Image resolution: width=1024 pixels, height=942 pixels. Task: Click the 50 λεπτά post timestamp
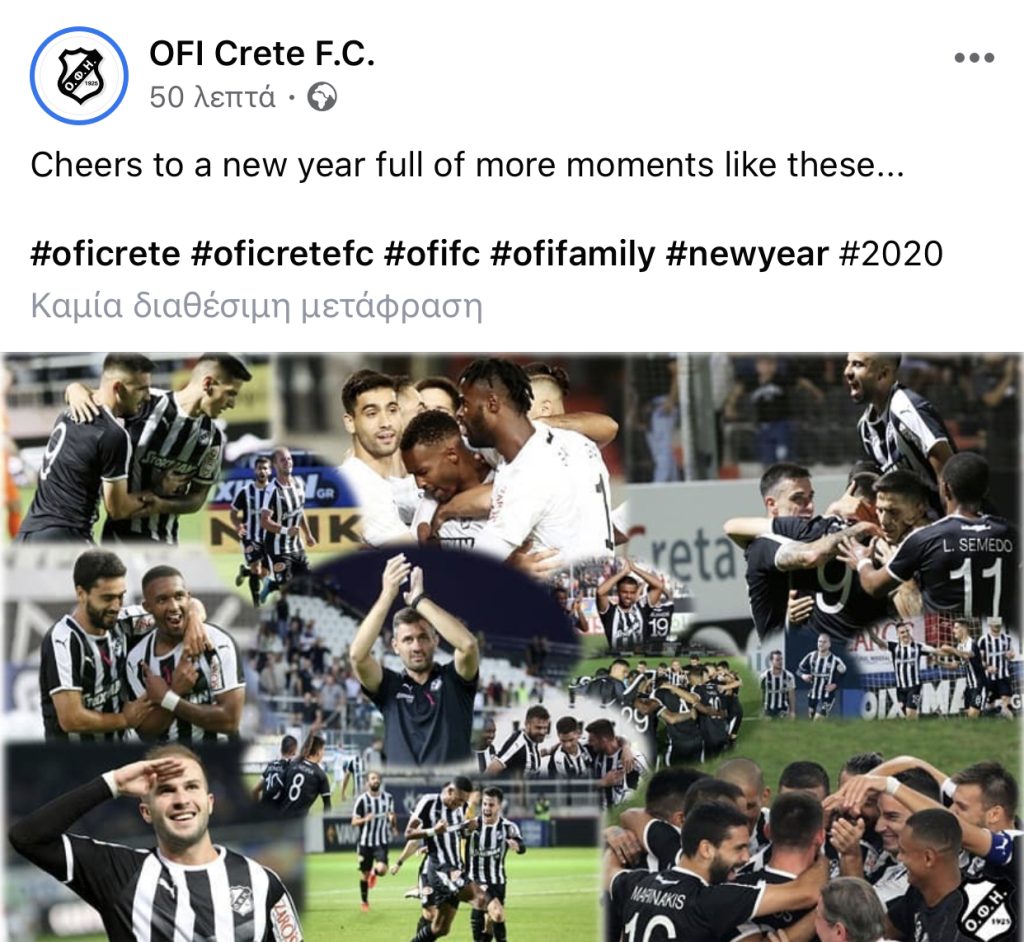coord(212,97)
